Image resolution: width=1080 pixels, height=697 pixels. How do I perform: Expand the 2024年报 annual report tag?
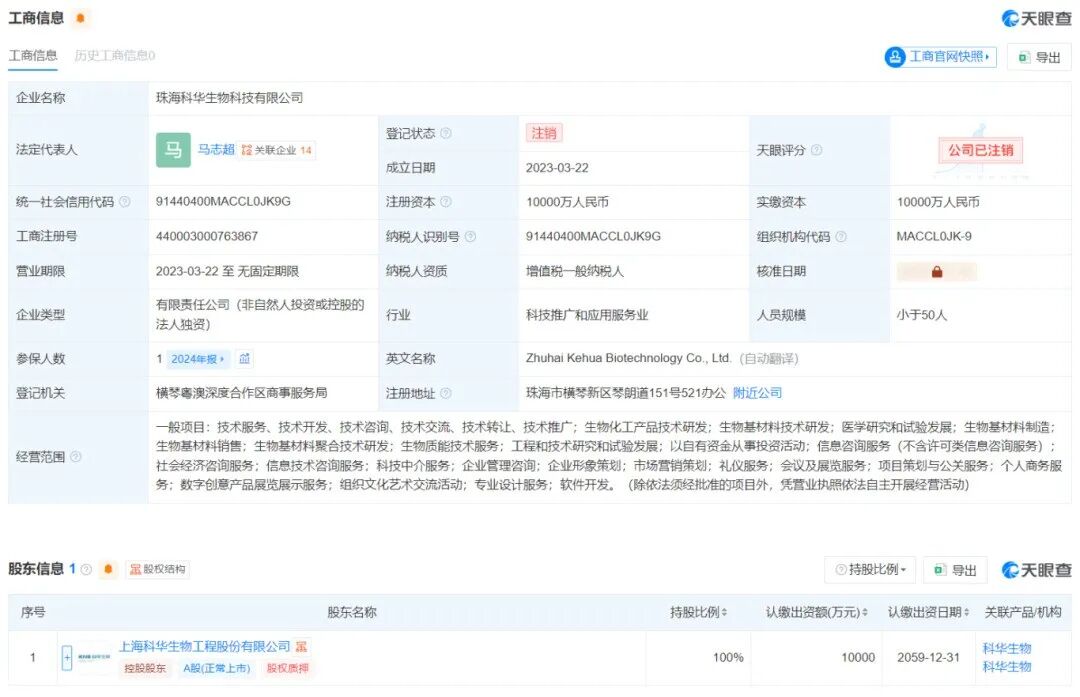pyautogui.click(x=198, y=359)
